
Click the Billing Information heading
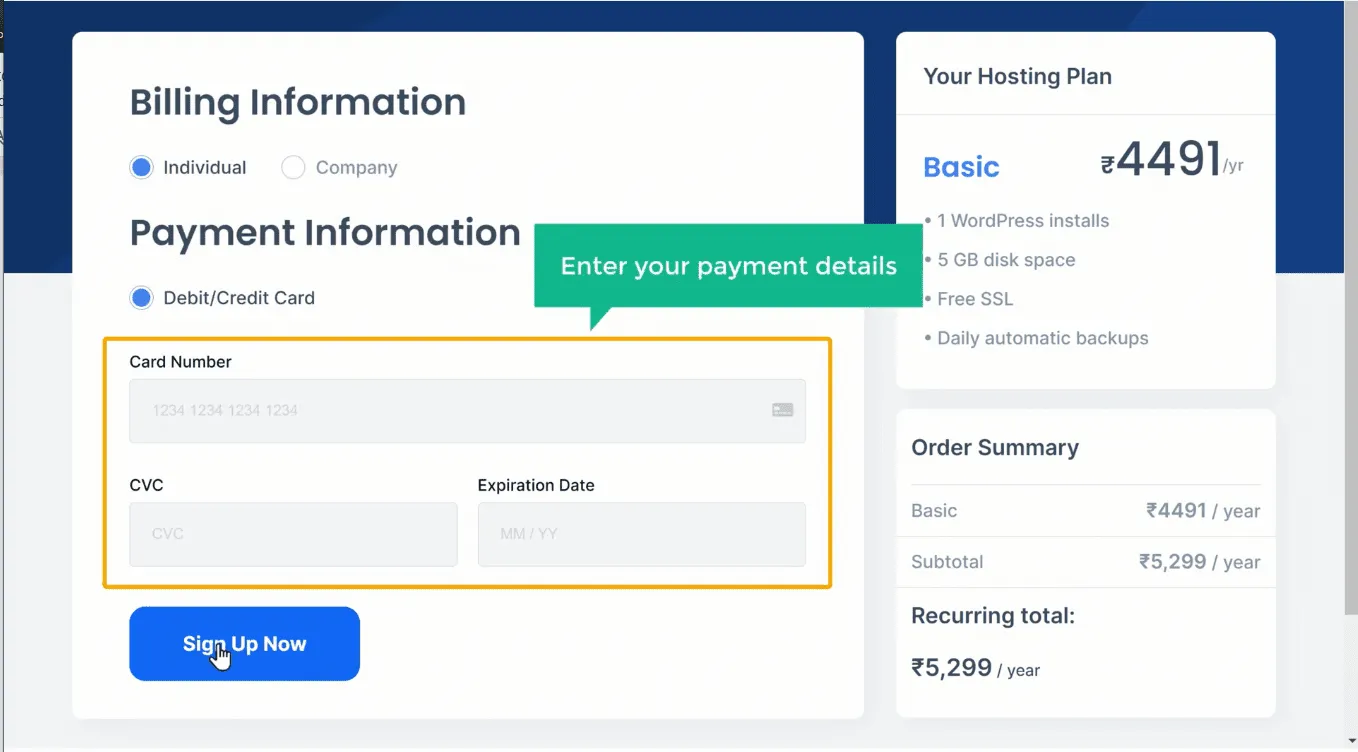[298, 102]
